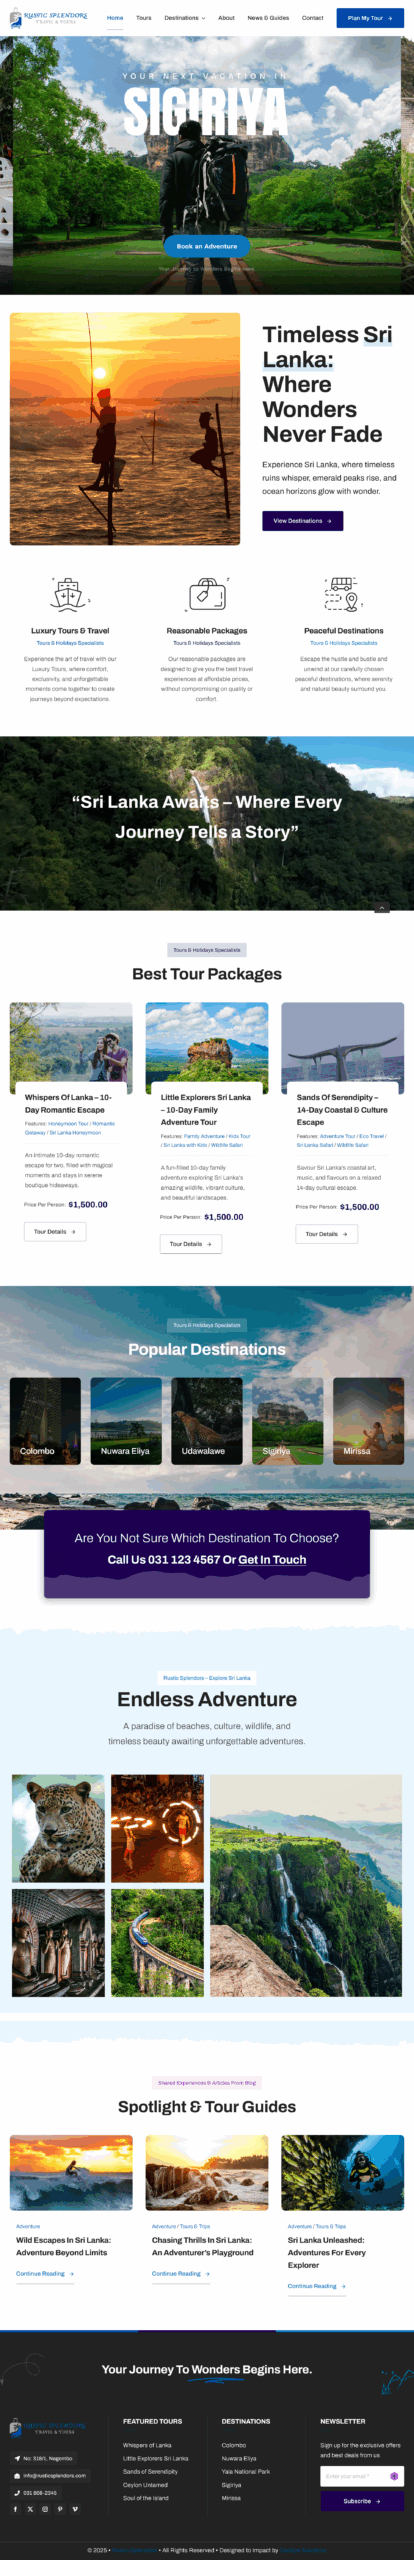The image size is (414, 2560).
Task: Click the Book an Adventure button
Action: click(x=207, y=246)
